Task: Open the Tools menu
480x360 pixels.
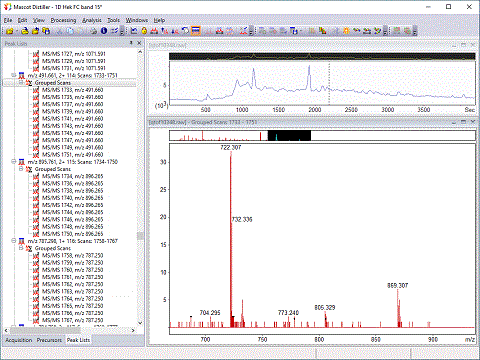Action: 113,20
